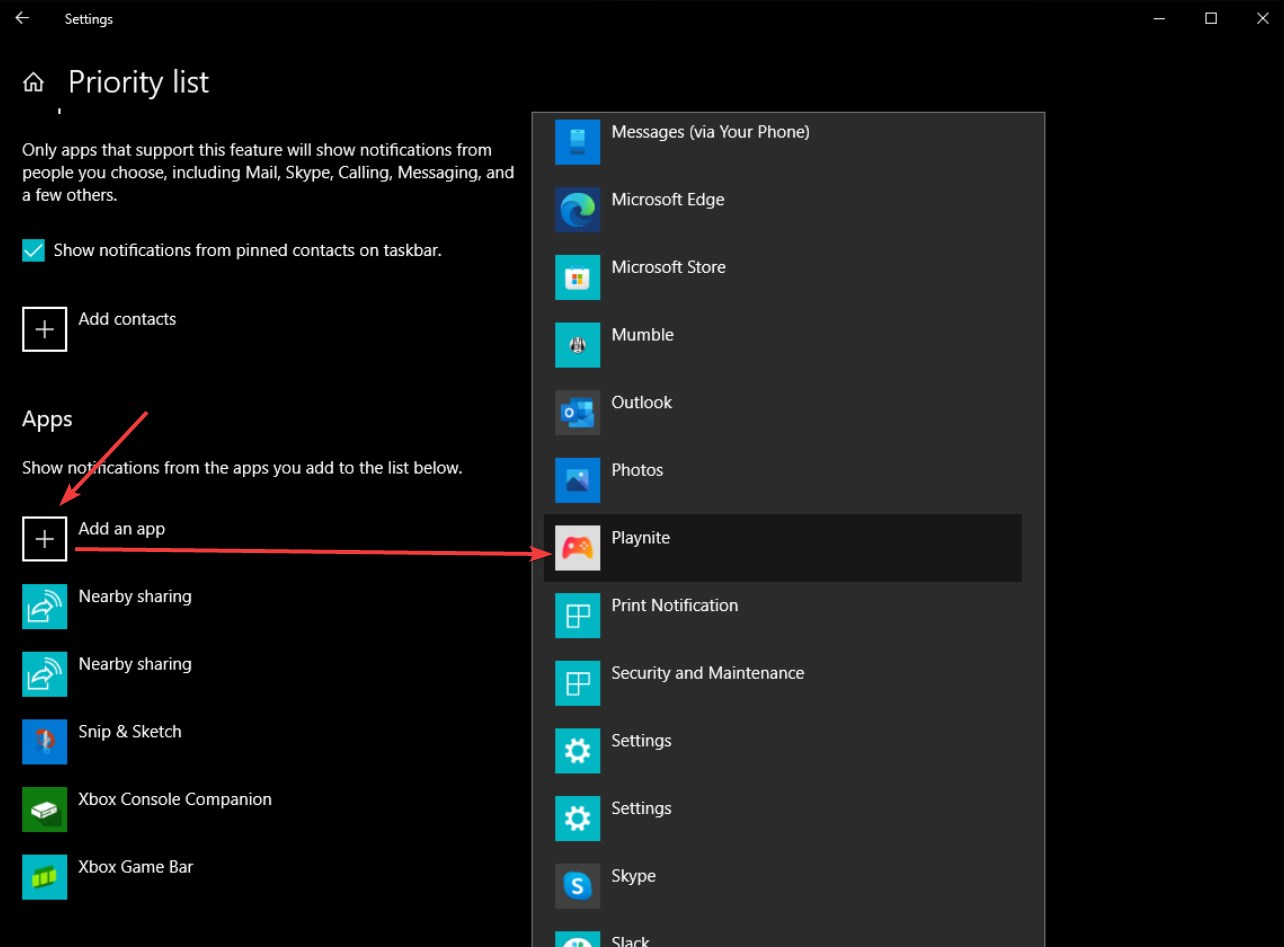Click the Outlook icon in app list
Screen dimensions: 1284x947
coord(578,413)
